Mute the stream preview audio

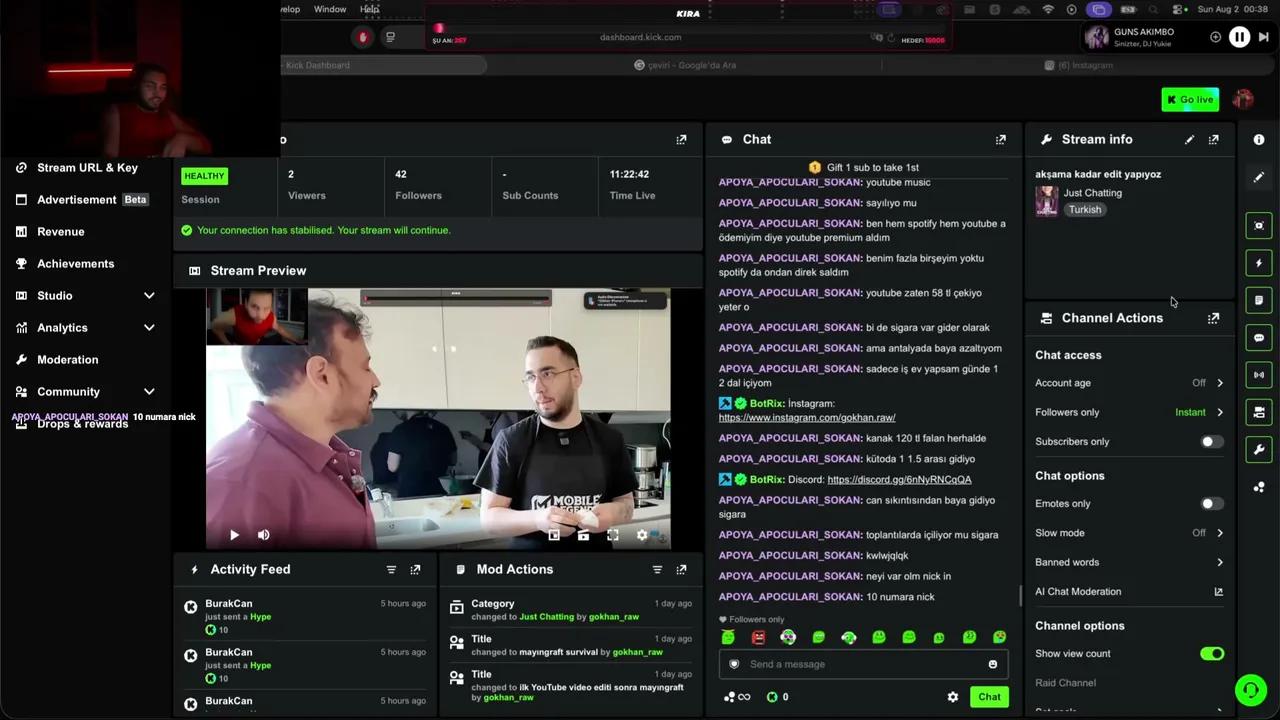[x=264, y=535]
